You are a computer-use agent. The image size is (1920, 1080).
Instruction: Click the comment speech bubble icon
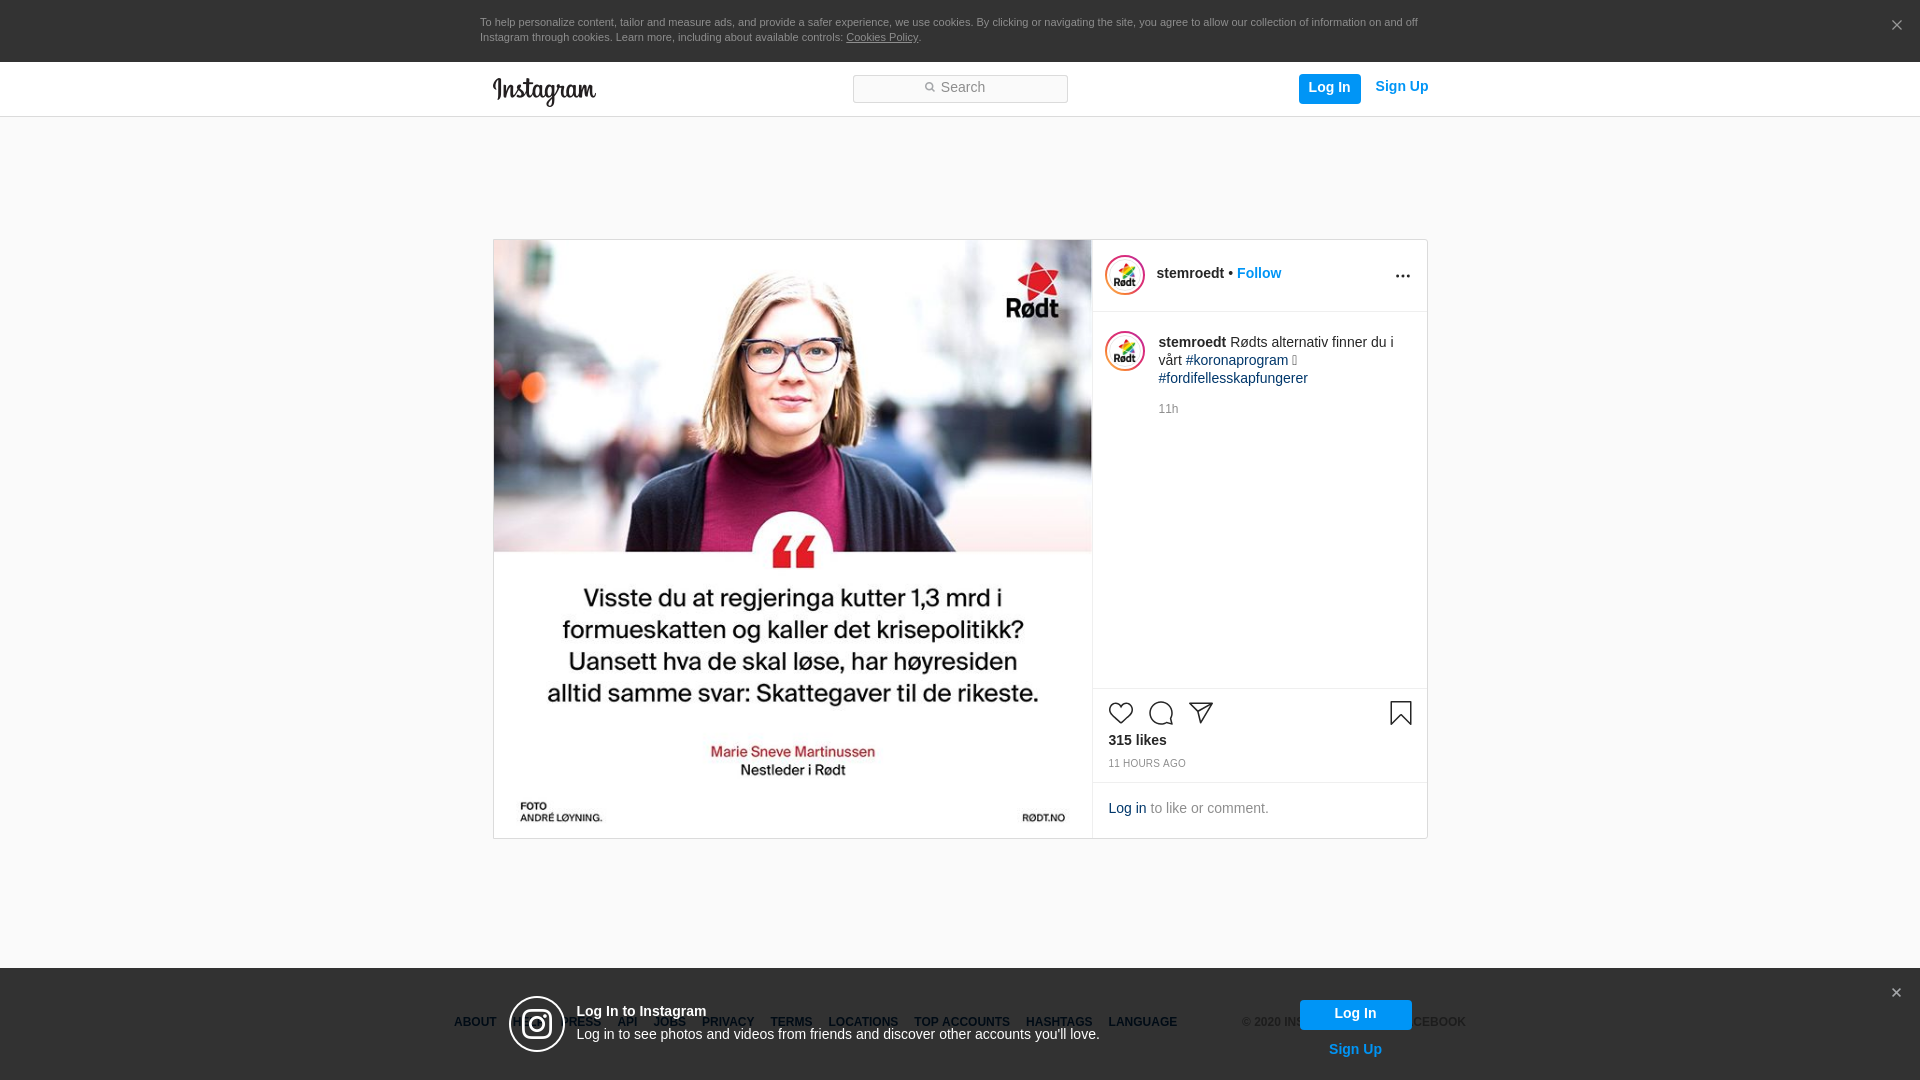[x=1160, y=713]
